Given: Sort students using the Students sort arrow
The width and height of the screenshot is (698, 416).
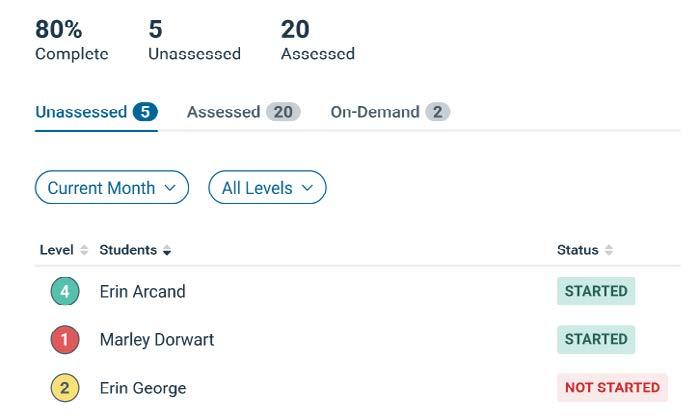Looking at the screenshot, I should [x=167, y=250].
